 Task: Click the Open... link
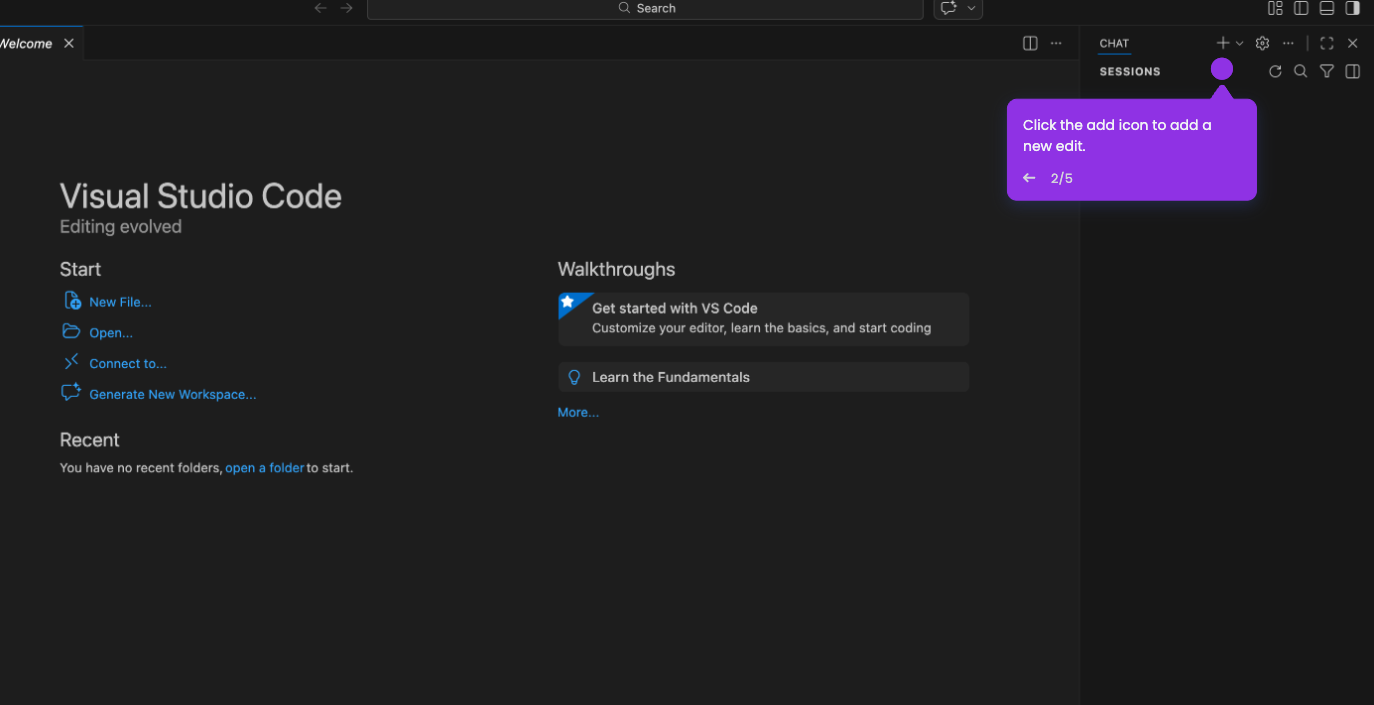click(x=111, y=333)
